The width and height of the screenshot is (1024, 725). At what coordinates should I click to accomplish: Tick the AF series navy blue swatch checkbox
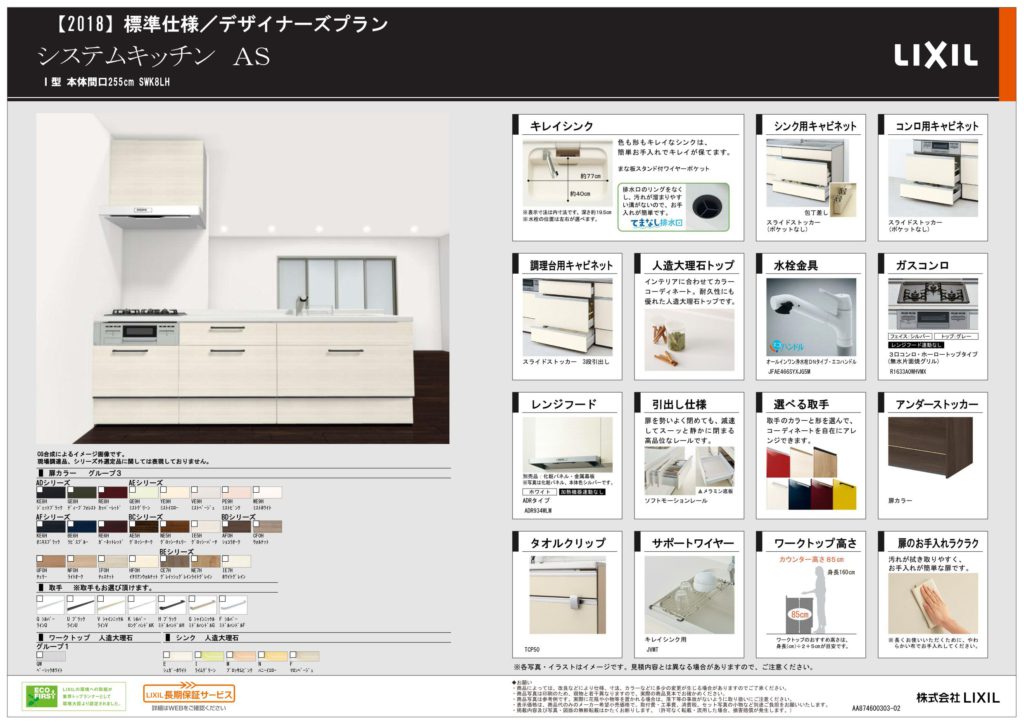click(71, 524)
